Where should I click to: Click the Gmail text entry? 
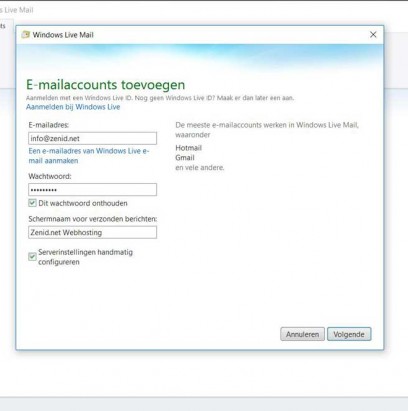tap(185, 158)
